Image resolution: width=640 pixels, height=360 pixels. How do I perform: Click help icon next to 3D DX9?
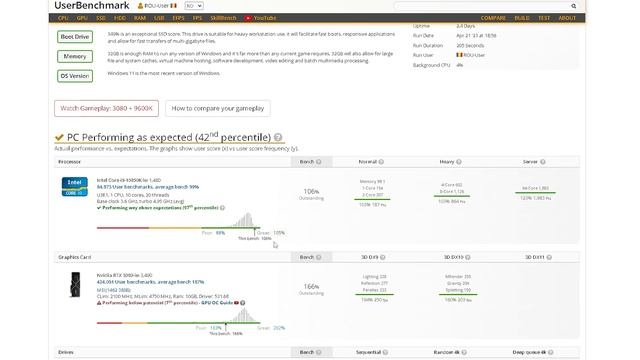click(382, 257)
